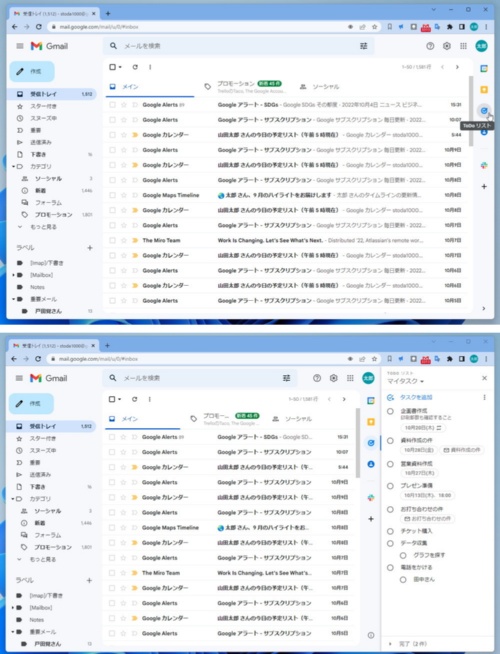Mark 企画書作成 task complete
This screenshot has width=500, height=654.
[x=390, y=411]
